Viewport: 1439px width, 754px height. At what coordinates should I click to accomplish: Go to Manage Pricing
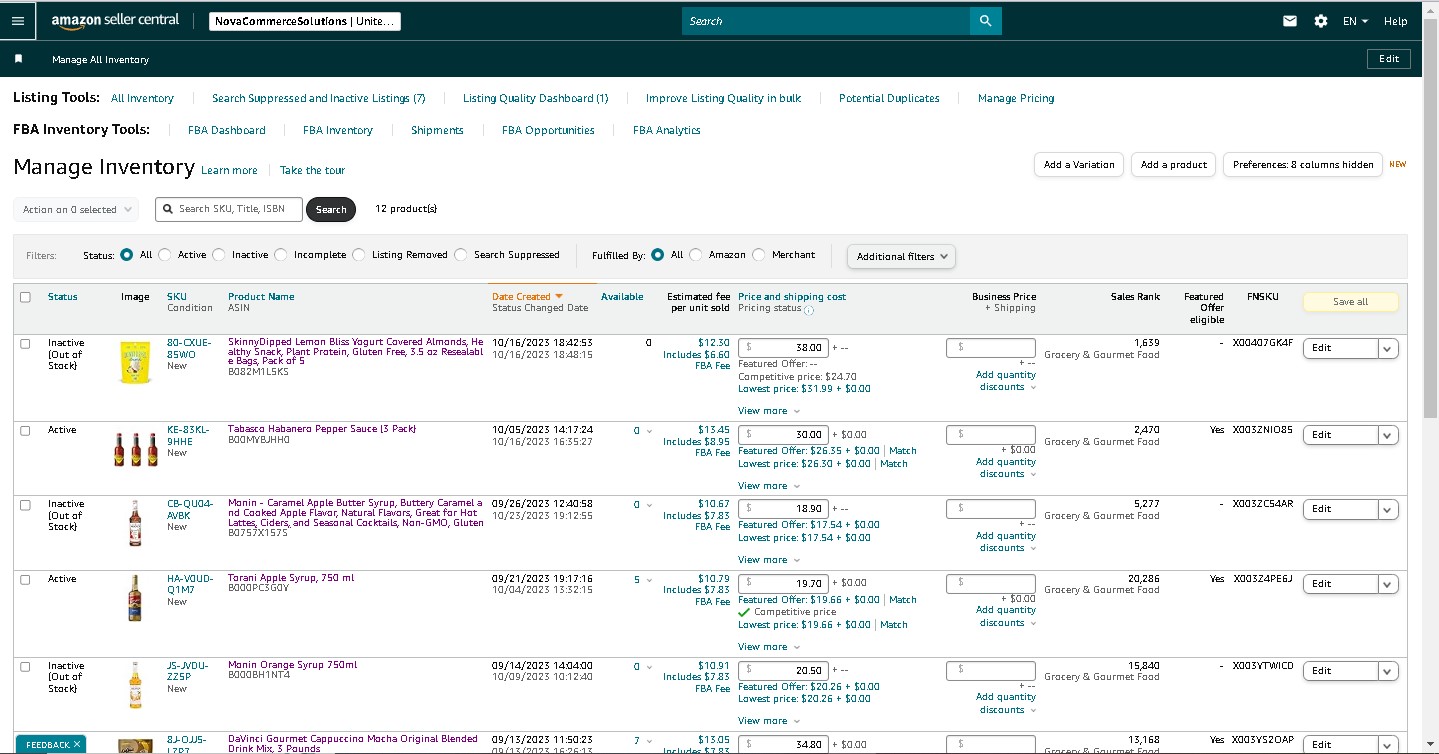pos(1016,98)
